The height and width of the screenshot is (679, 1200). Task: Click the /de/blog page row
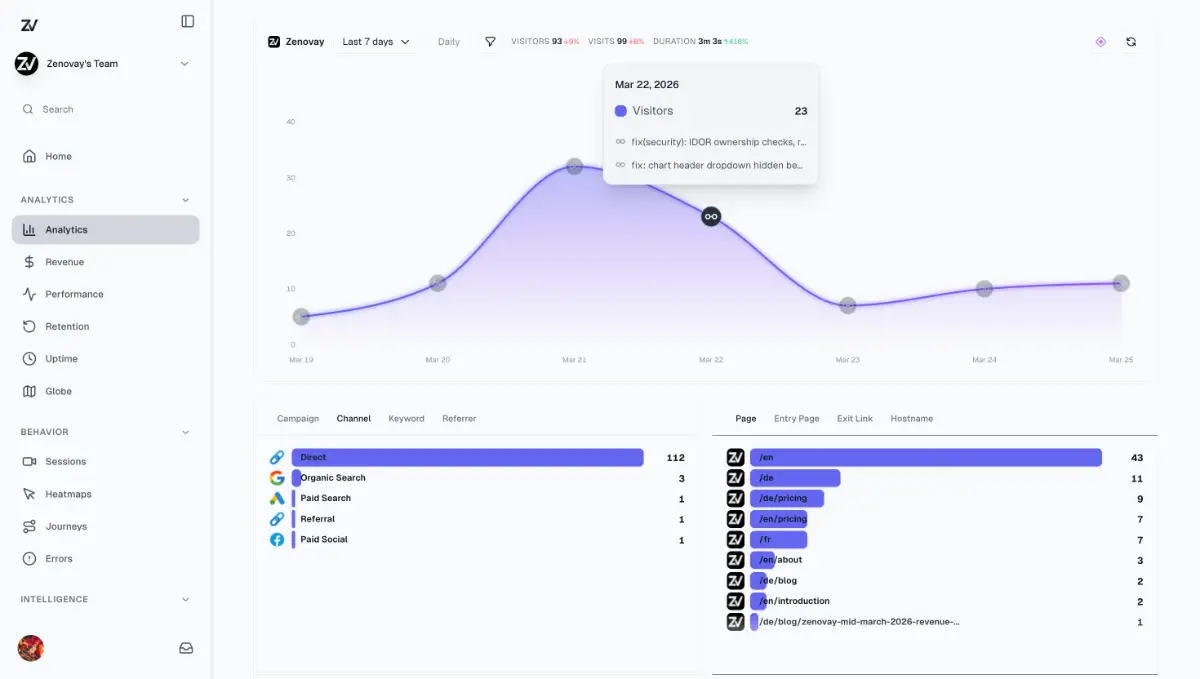click(x=935, y=581)
